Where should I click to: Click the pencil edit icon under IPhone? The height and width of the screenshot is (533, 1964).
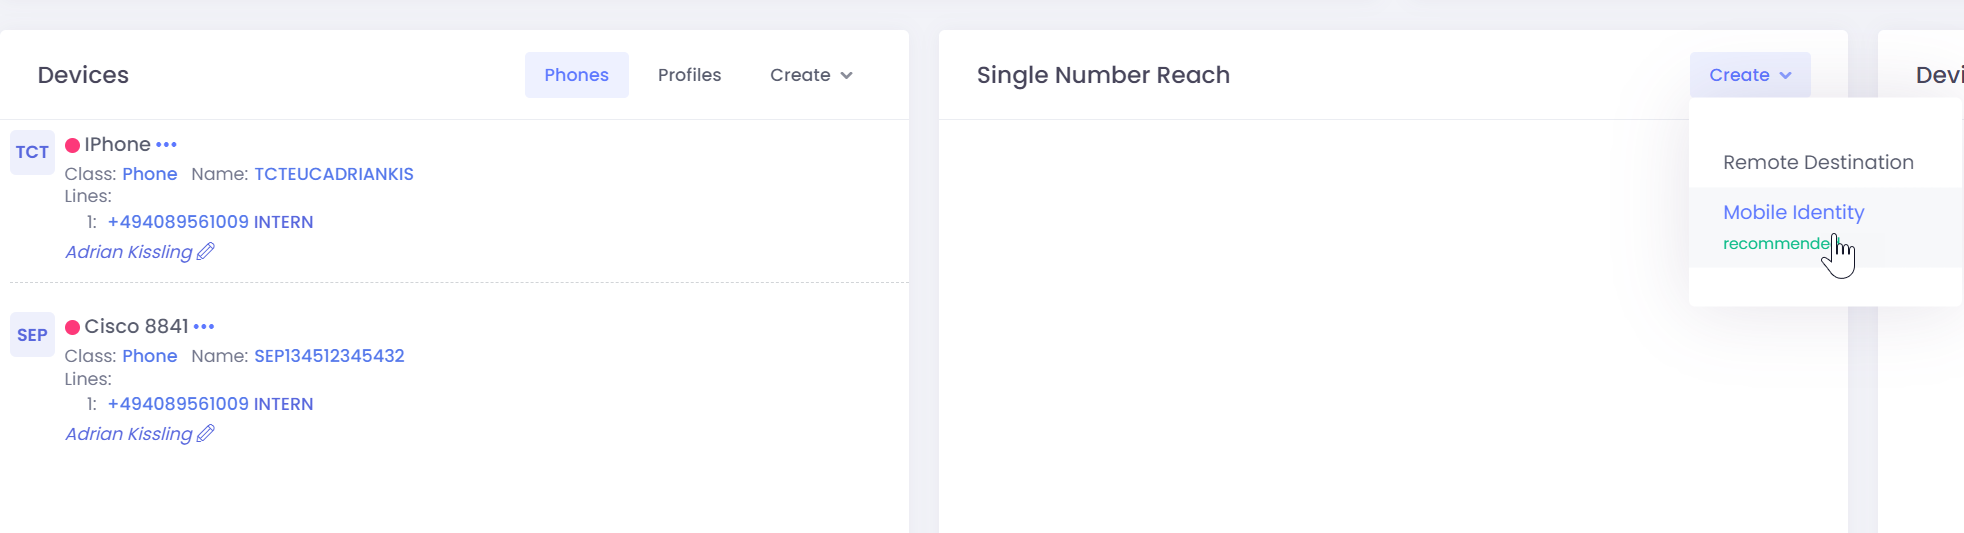pyautogui.click(x=206, y=252)
